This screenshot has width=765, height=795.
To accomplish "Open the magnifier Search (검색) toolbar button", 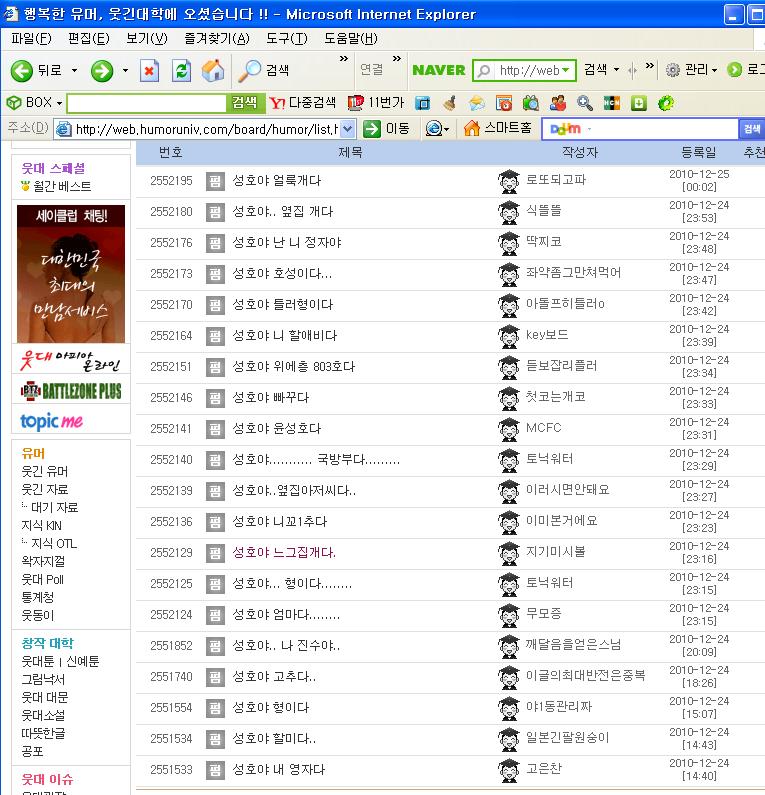I will point(248,70).
